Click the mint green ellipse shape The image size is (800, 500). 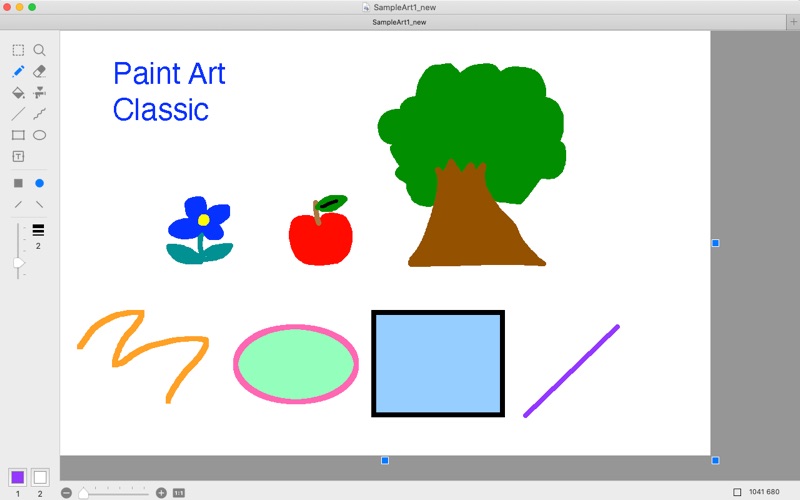pos(296,364)
